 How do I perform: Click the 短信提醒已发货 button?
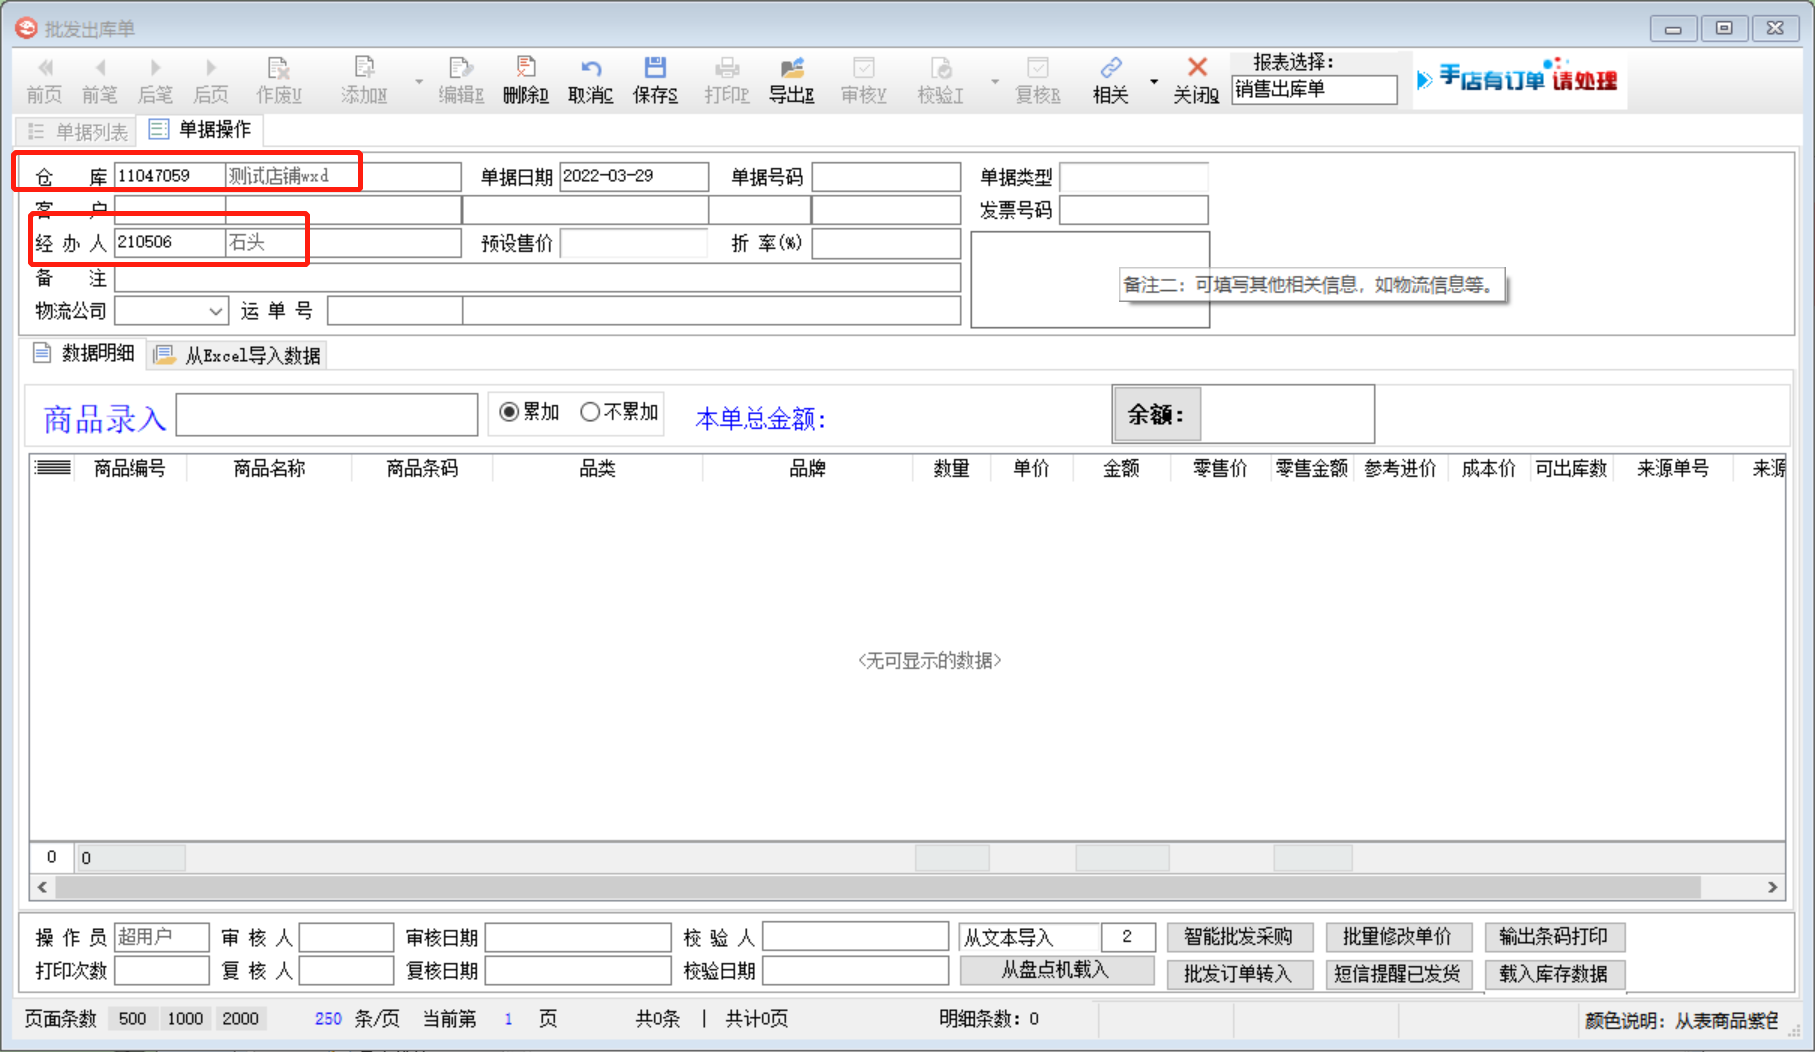click(x=1397, y=974)
